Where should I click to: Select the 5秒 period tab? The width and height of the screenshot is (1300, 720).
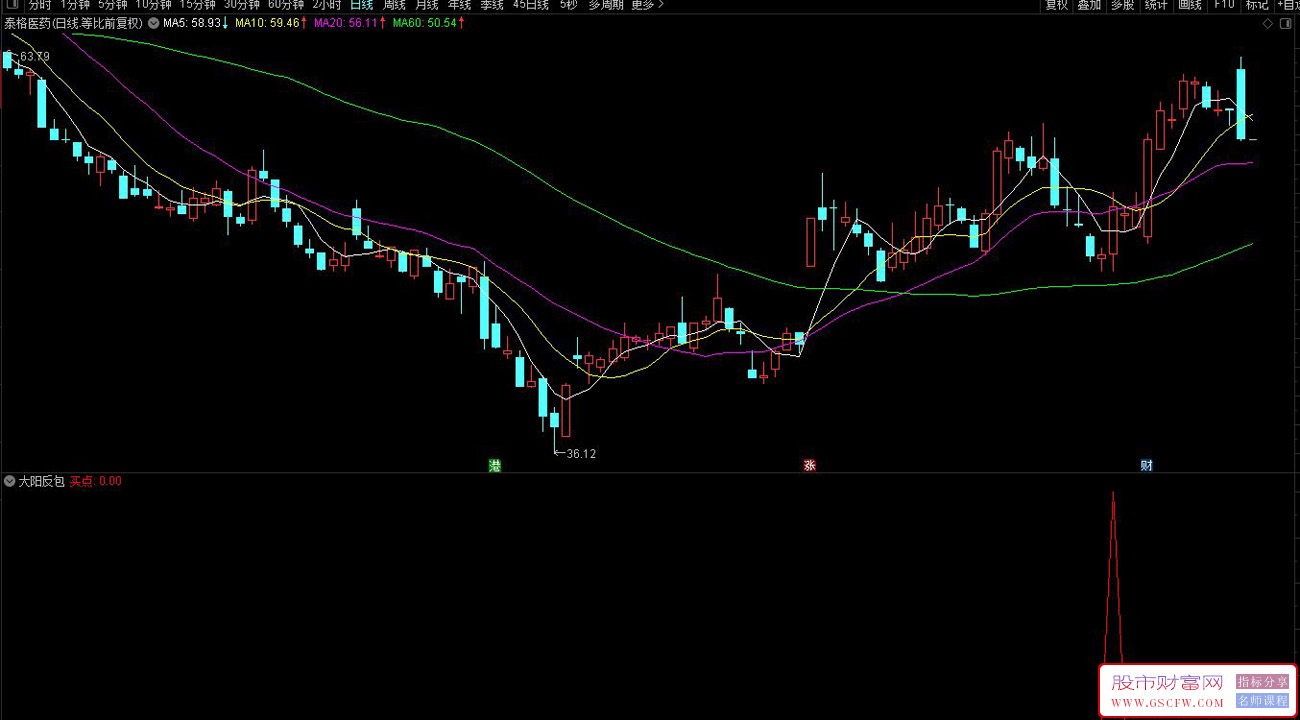pos(568,5)
